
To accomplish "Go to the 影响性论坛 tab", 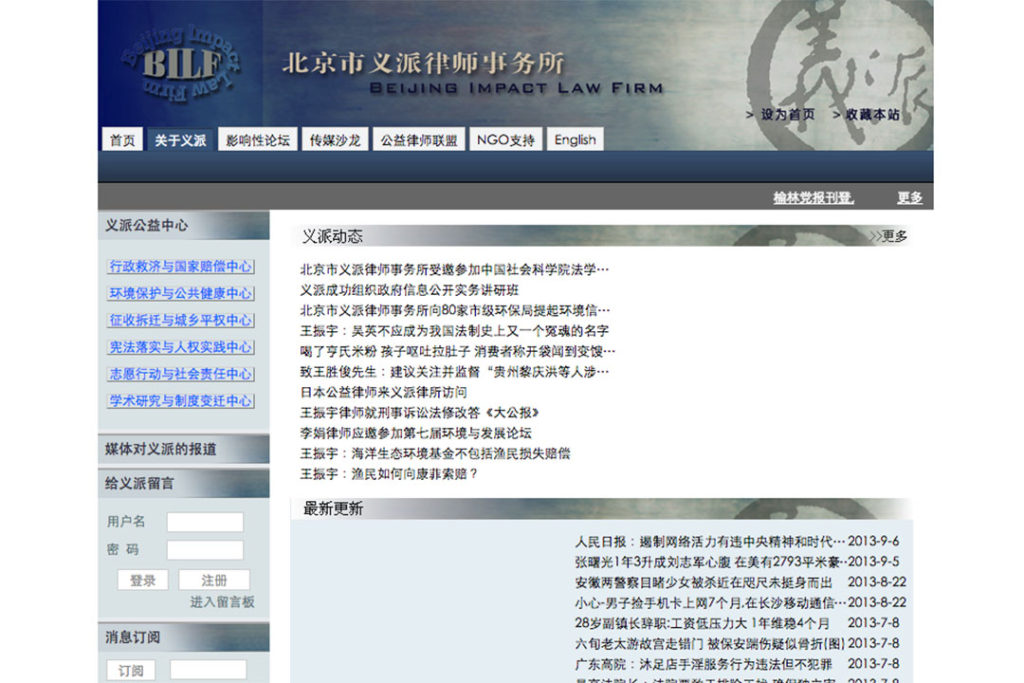I will [x=257, y=140].
